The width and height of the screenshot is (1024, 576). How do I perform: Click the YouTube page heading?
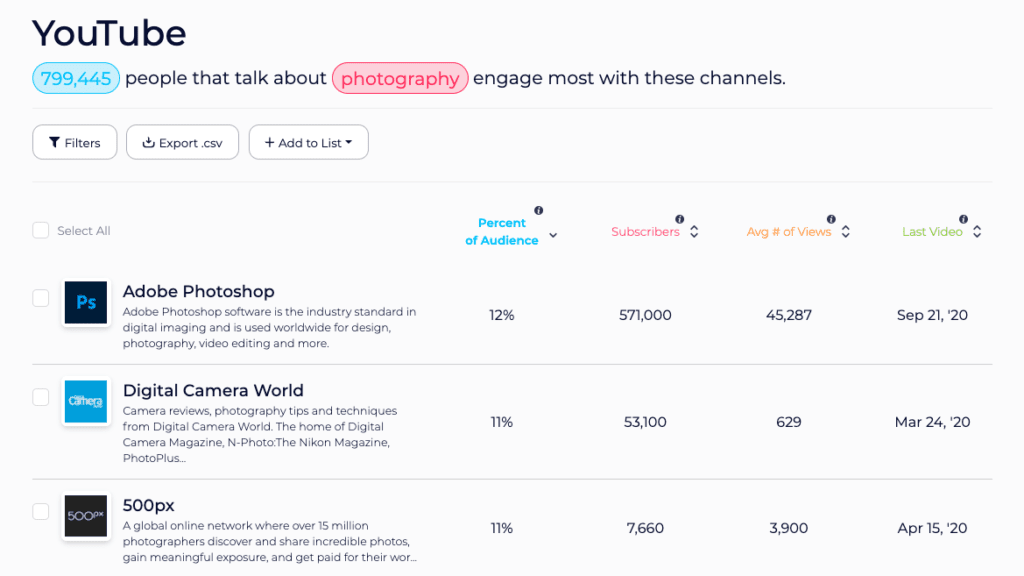point(109,33)
